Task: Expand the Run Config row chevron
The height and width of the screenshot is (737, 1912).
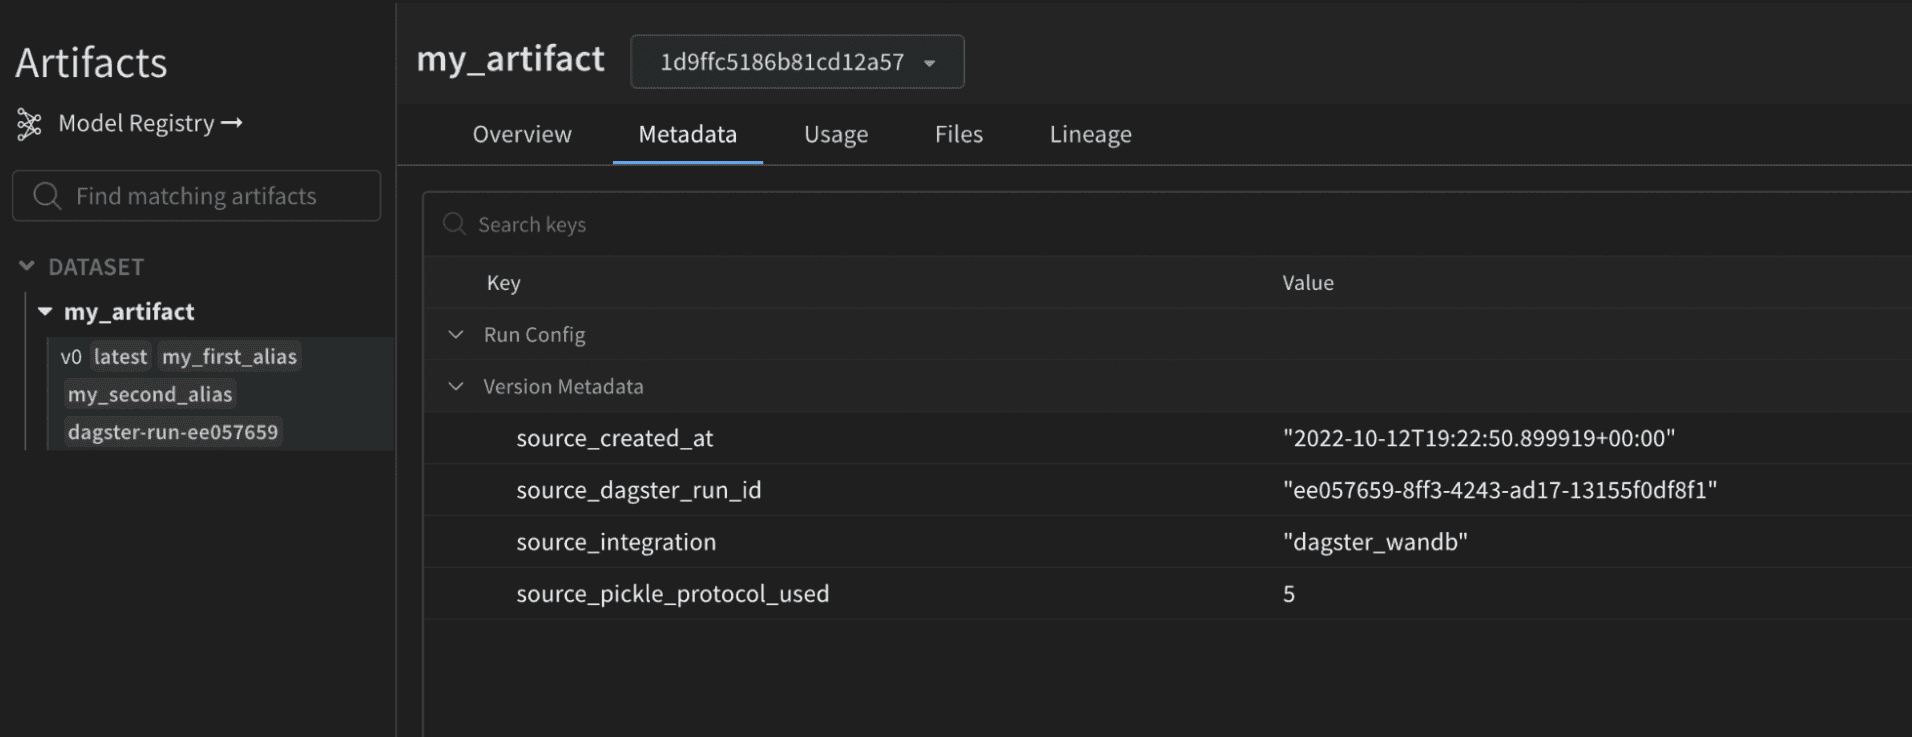Action: click(x=456, y=334)
